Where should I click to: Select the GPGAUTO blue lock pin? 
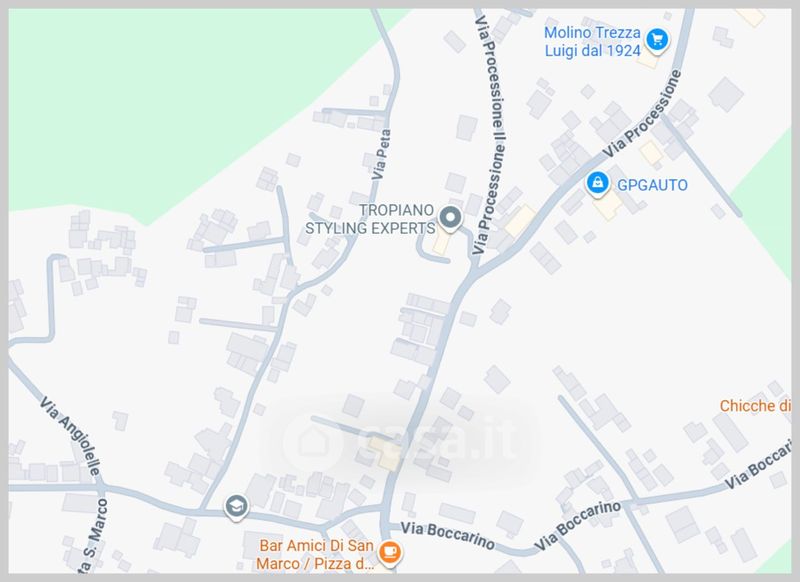tap(597, 183)
